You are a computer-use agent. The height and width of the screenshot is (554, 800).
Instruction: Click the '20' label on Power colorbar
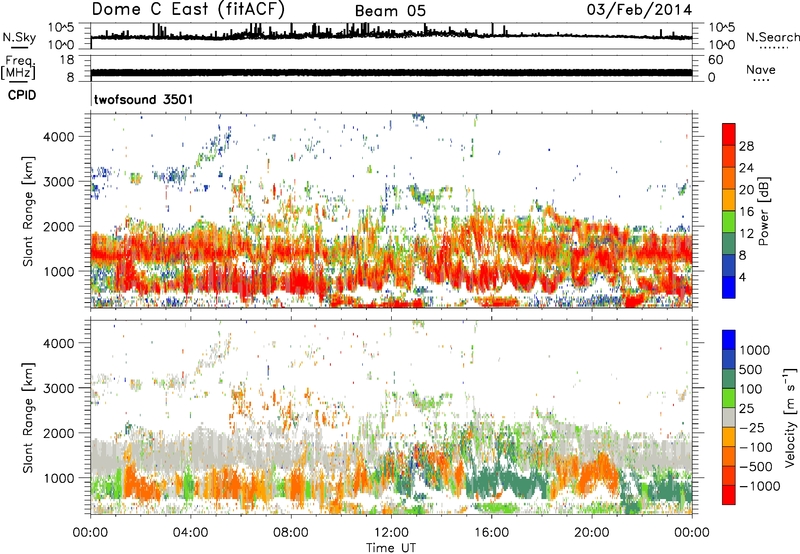(x=746, y=190)
